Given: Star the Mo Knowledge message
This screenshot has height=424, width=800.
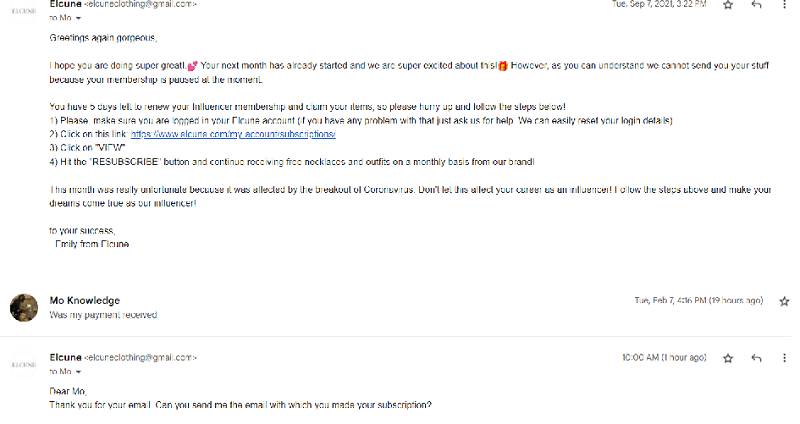Looking at the screenshot, I should point(784,300).
